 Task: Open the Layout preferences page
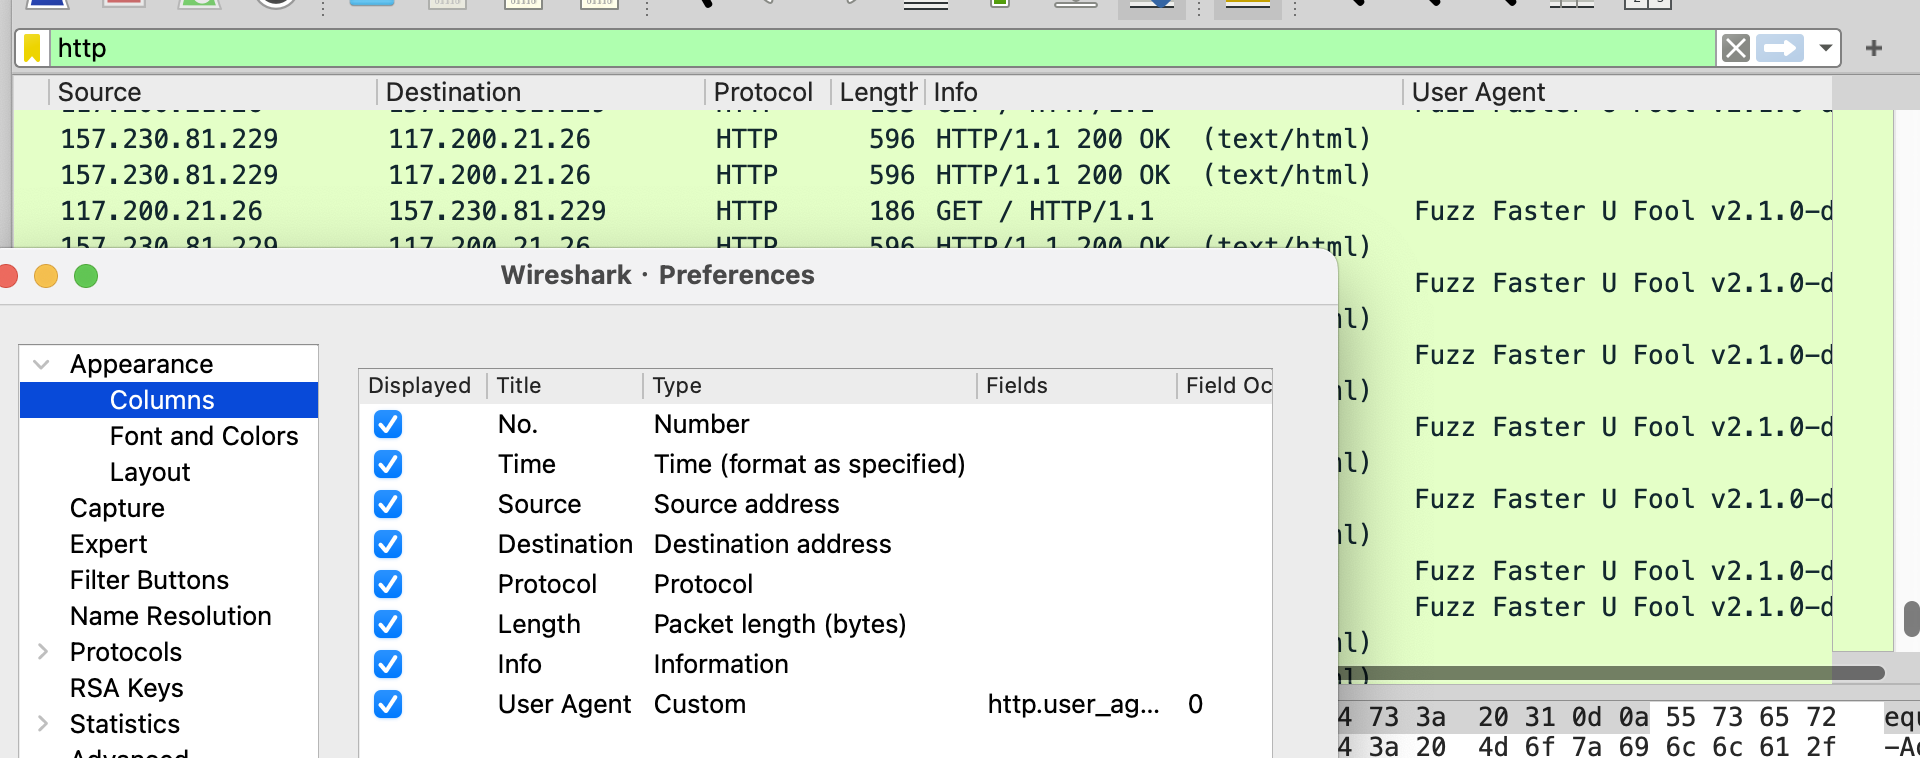150,472
